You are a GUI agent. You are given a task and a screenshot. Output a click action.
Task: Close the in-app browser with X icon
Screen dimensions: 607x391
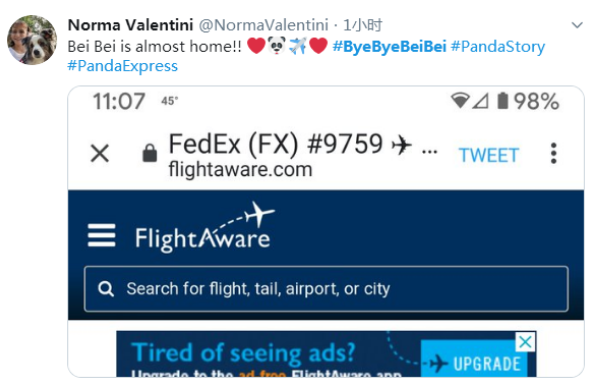[x=100, y=153]
